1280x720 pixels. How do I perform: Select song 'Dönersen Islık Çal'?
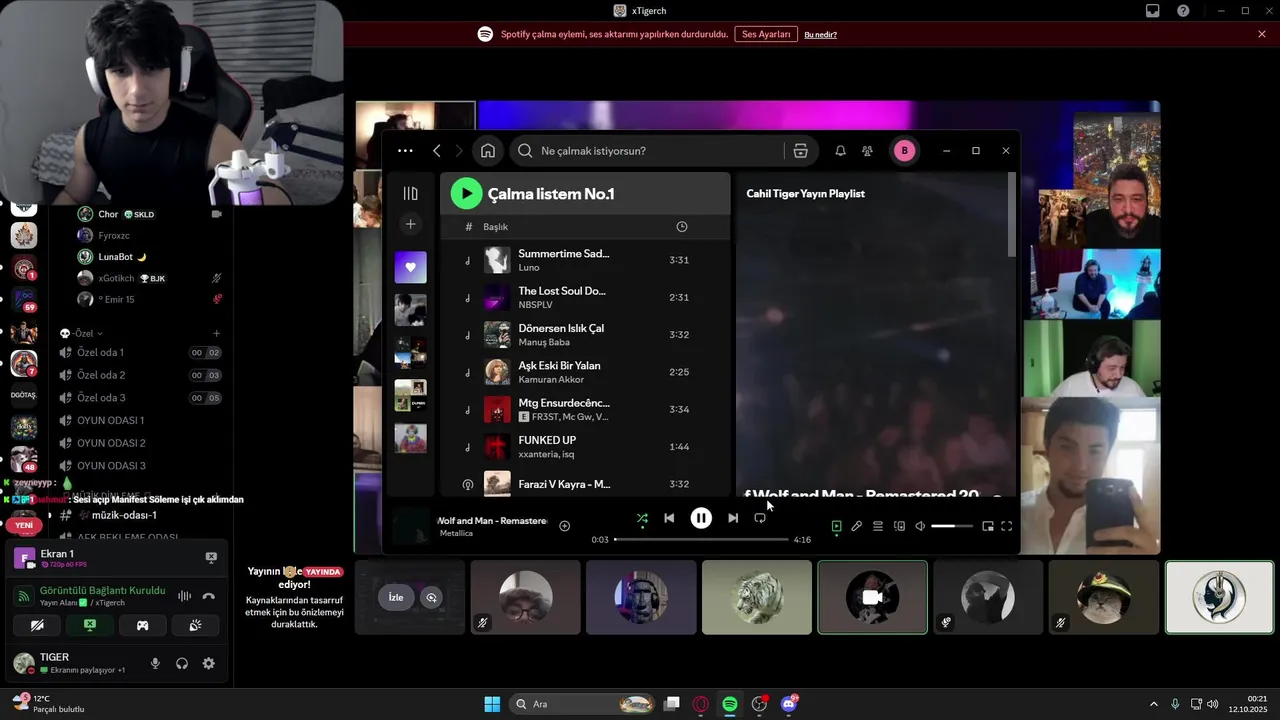point(585,334)
